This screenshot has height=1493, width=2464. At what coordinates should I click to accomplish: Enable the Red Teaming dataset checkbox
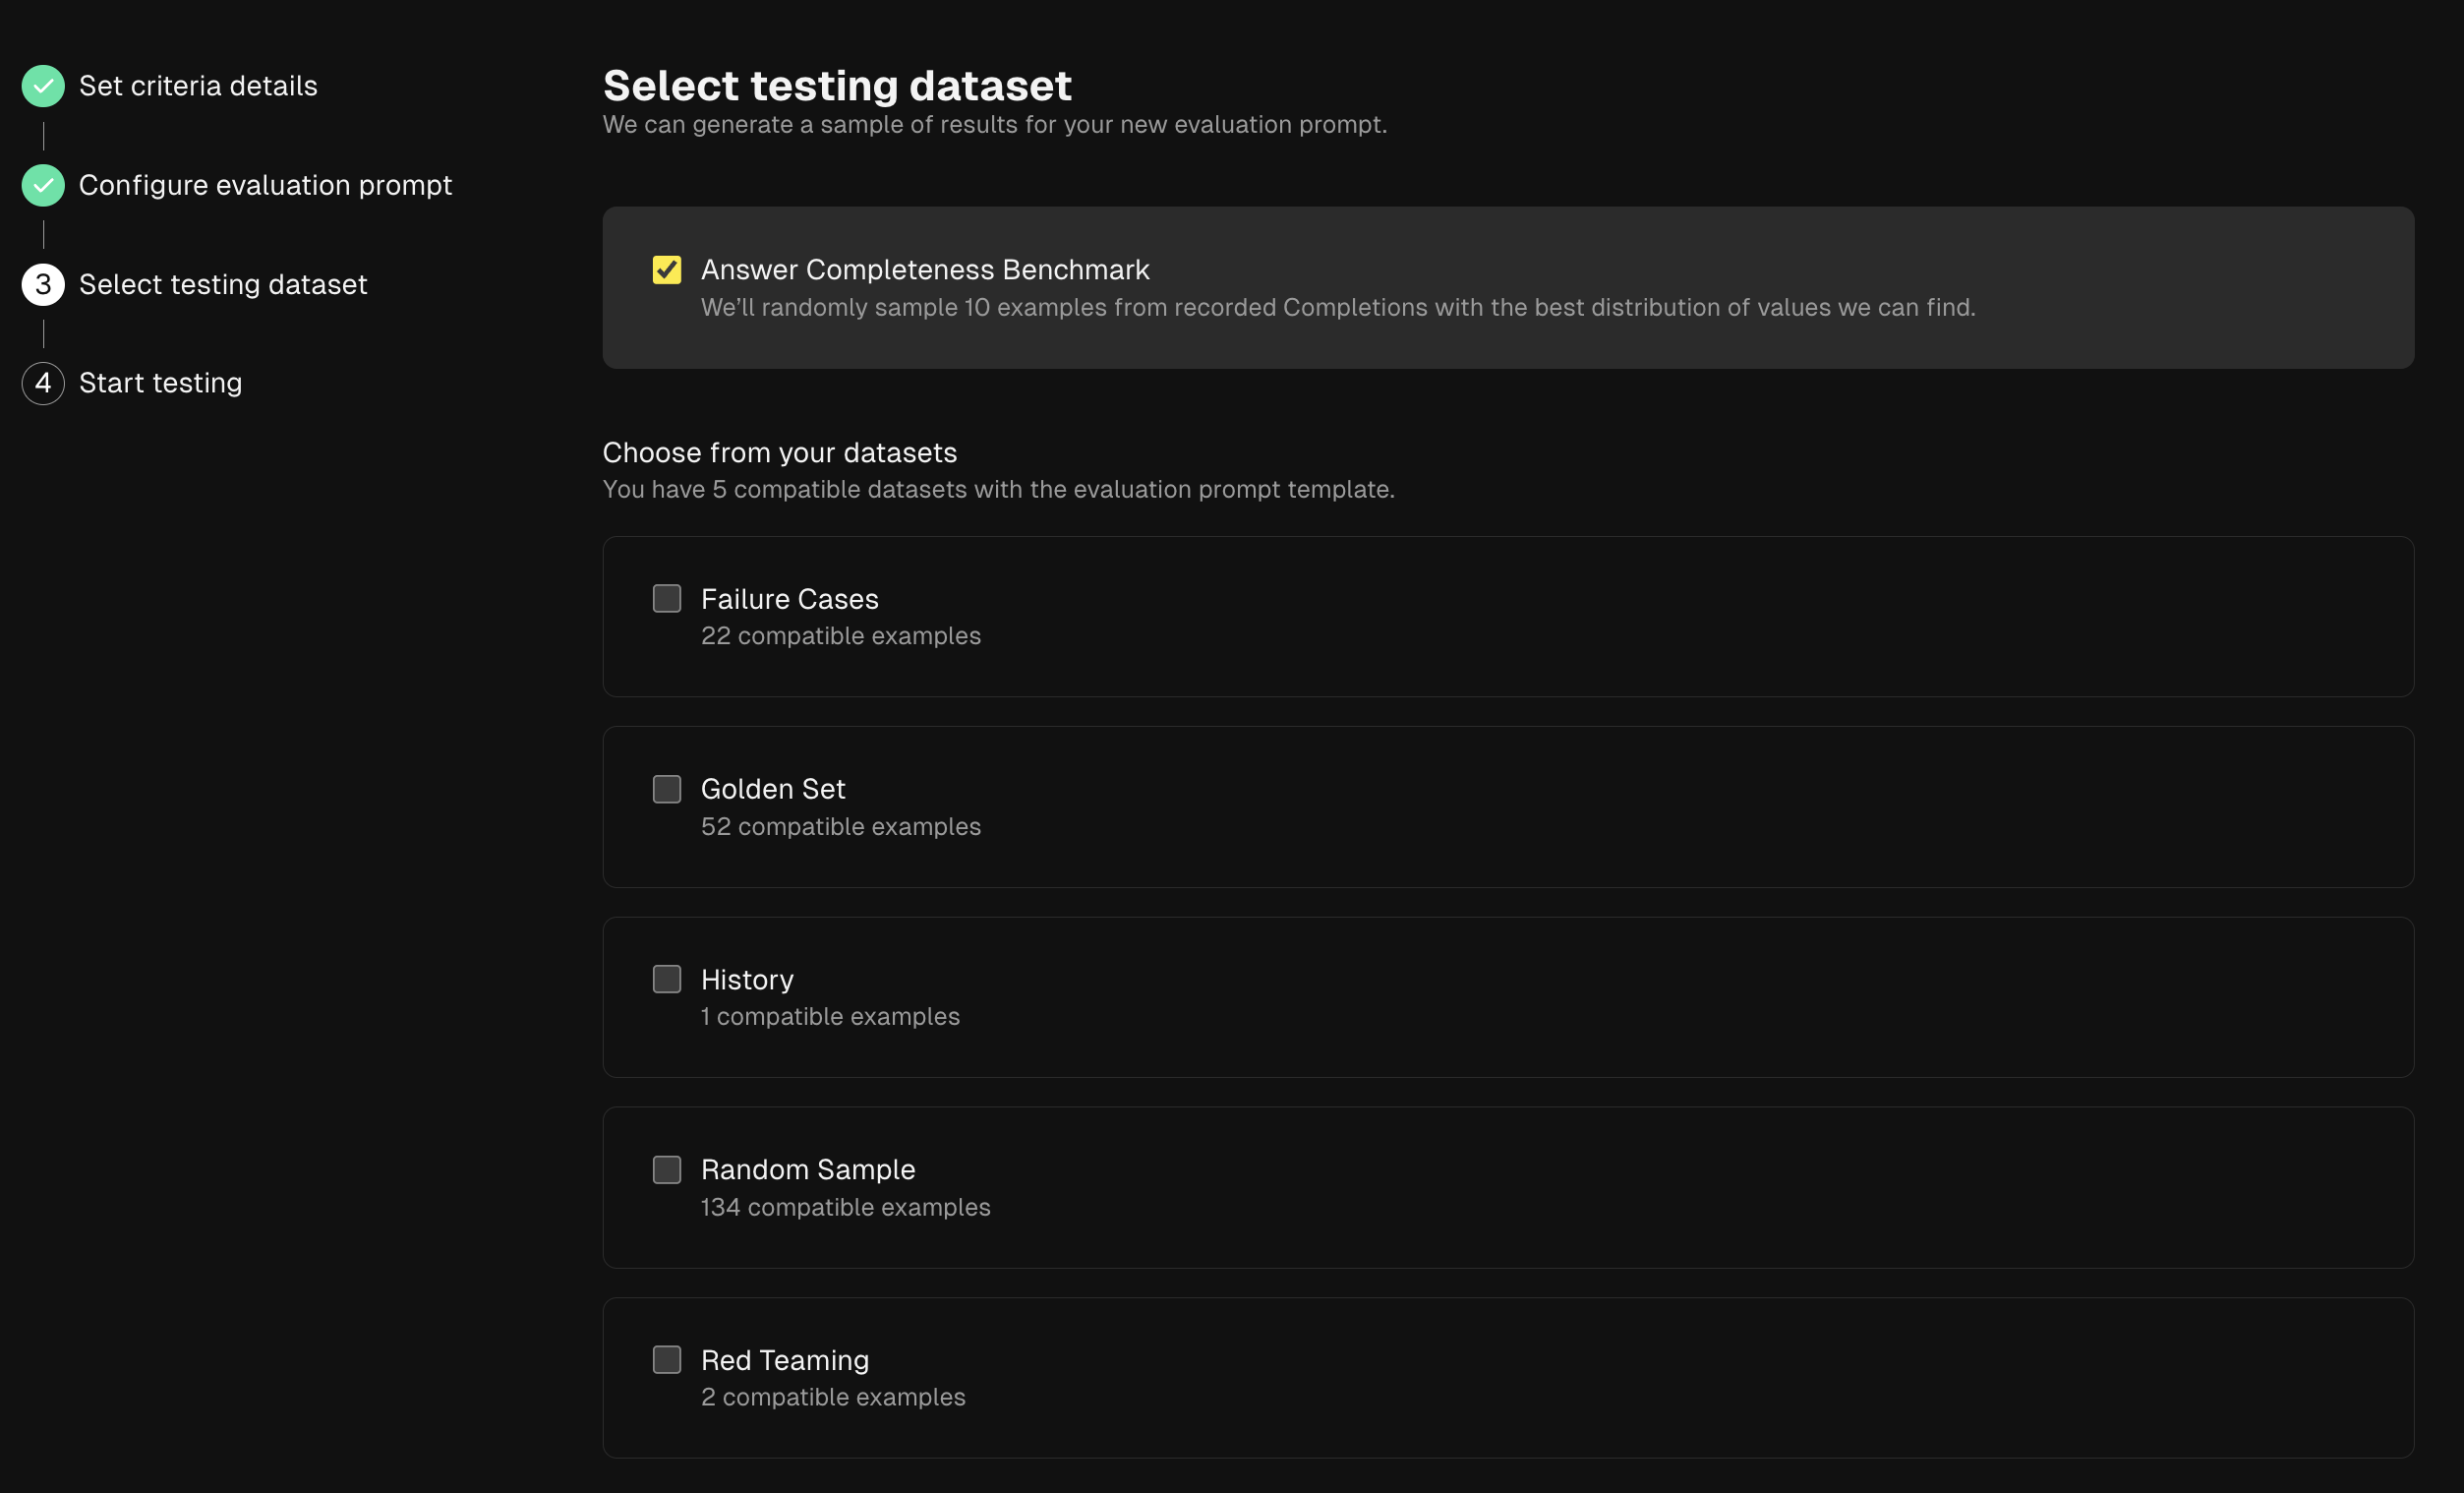[667, 1360]
